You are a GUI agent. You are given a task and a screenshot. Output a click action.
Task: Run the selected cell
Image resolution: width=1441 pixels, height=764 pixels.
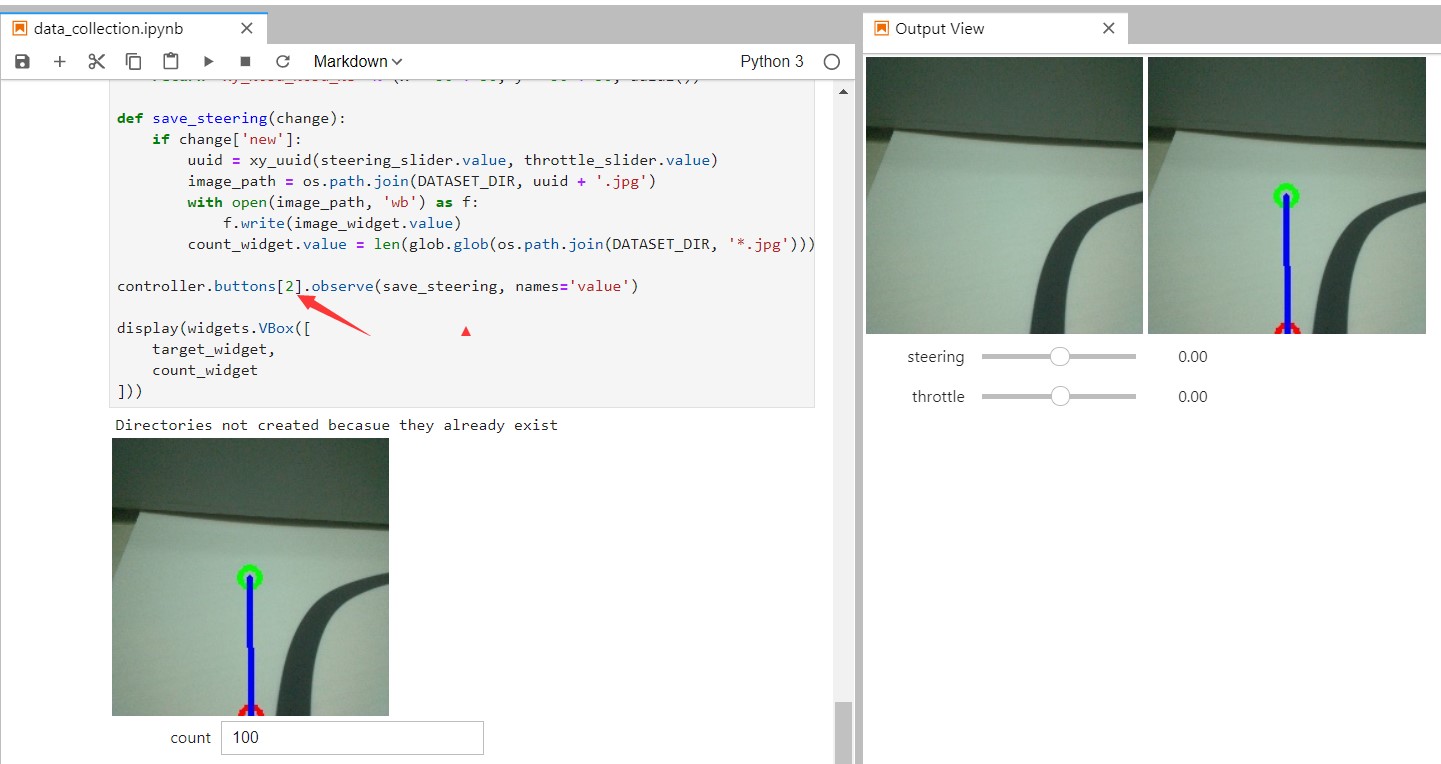[x=208, y=62]
